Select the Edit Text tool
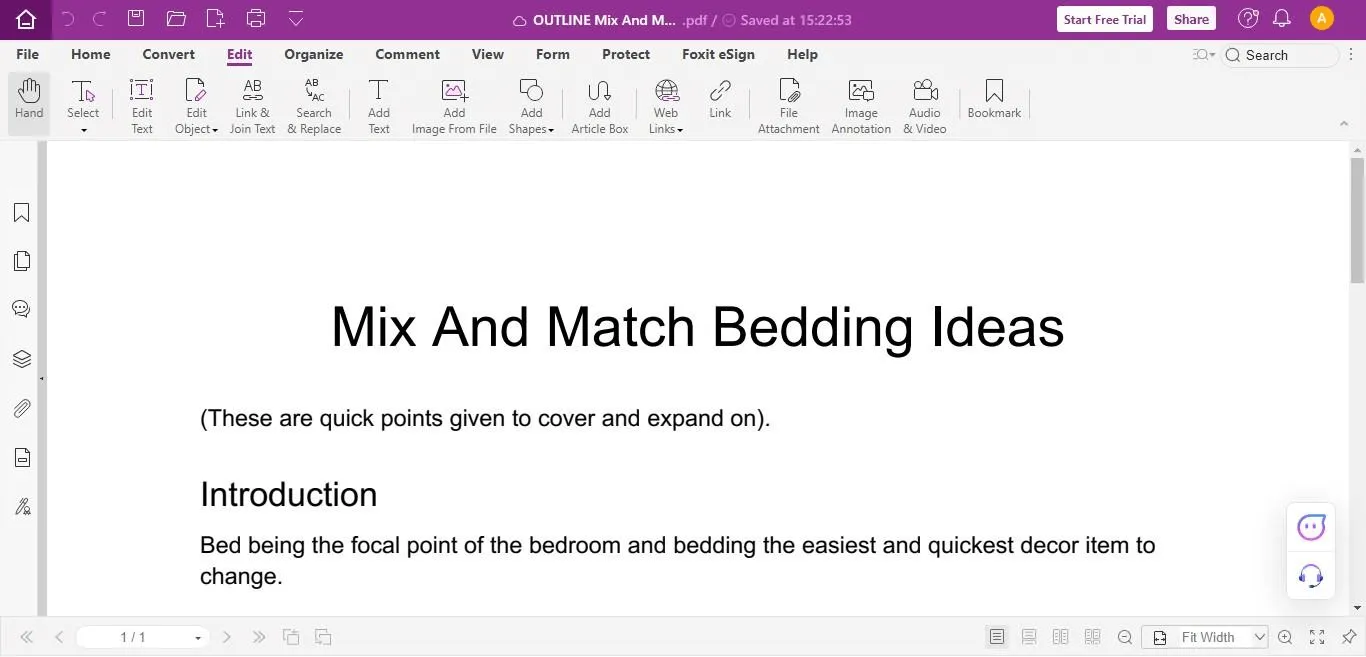 click(x=142, y=106)
